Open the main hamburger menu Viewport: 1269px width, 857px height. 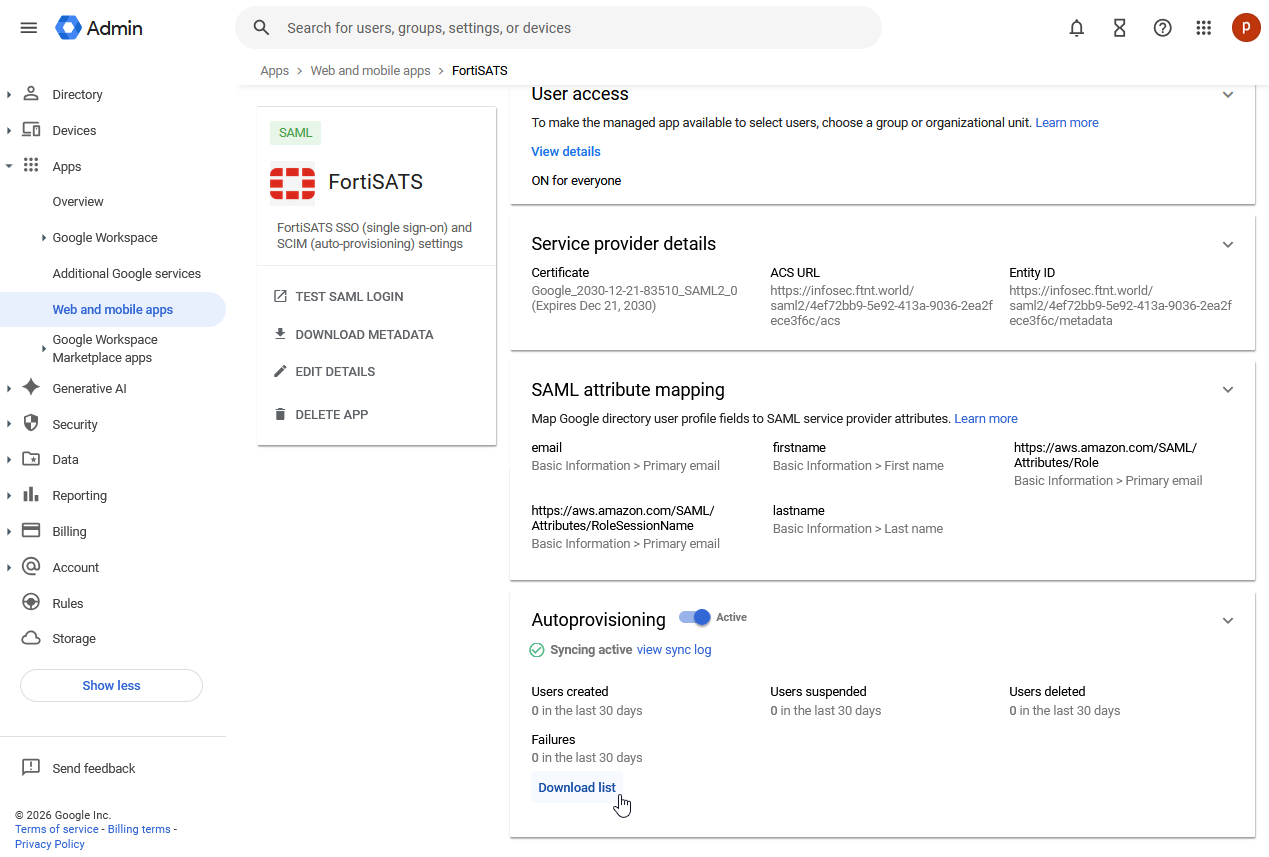[x=29, y=28]
